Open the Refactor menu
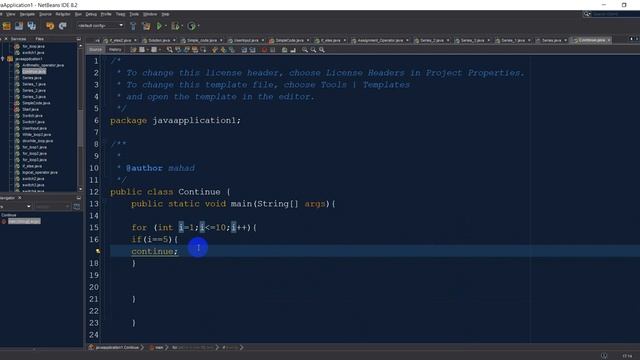The image size is (640, 360). coord(63,14)
